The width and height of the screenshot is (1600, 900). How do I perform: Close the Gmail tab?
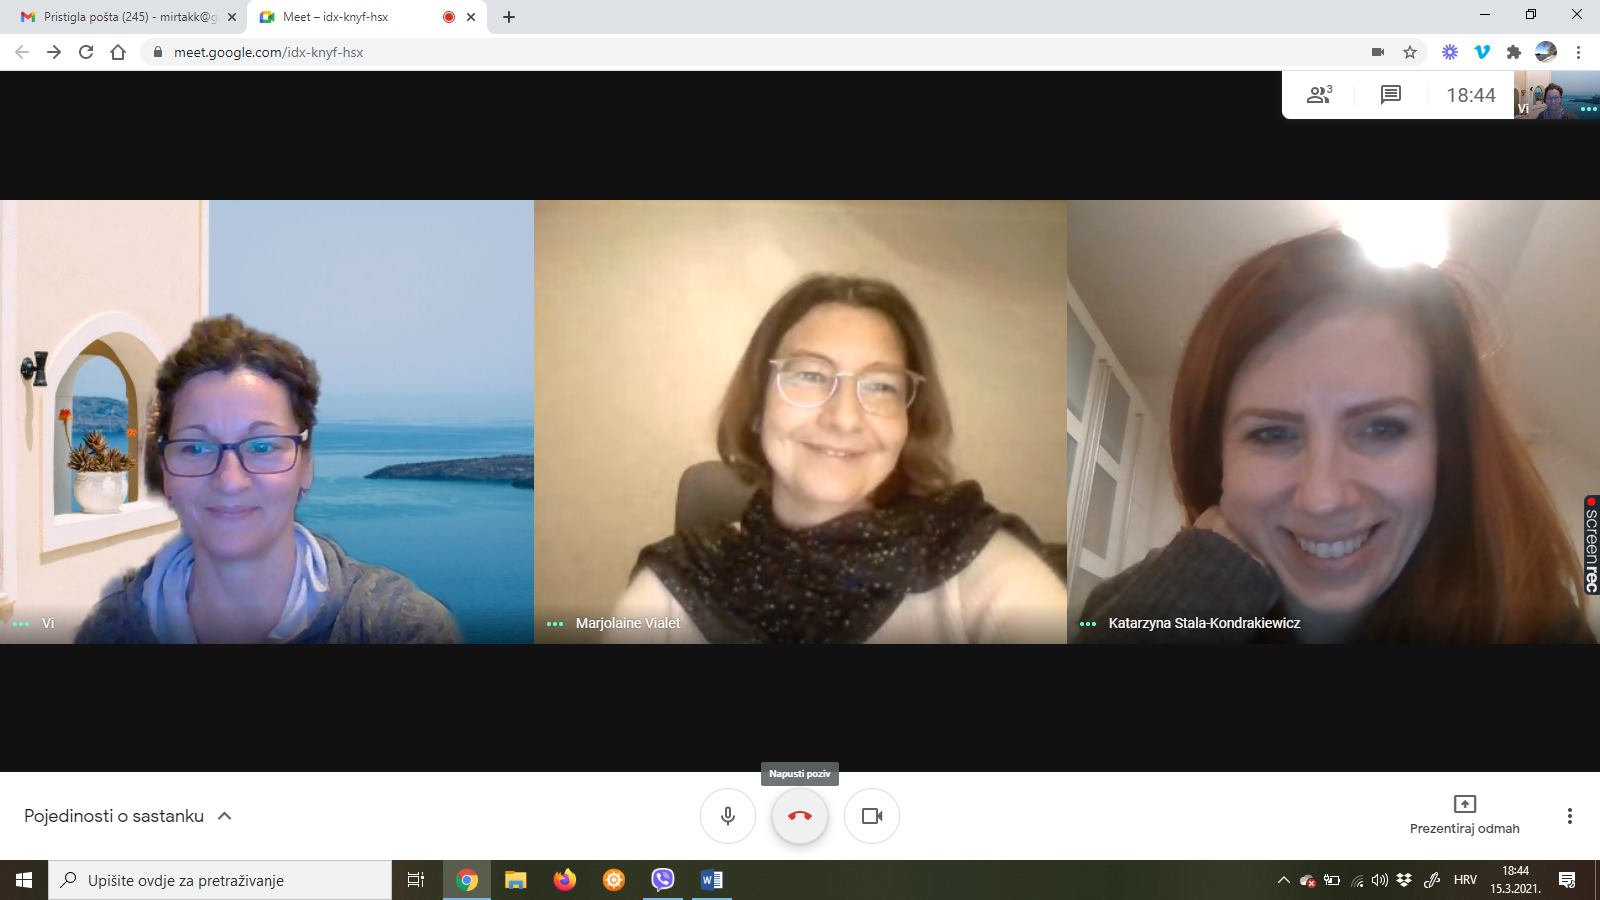pyautogui.click(x=231, y=17)
